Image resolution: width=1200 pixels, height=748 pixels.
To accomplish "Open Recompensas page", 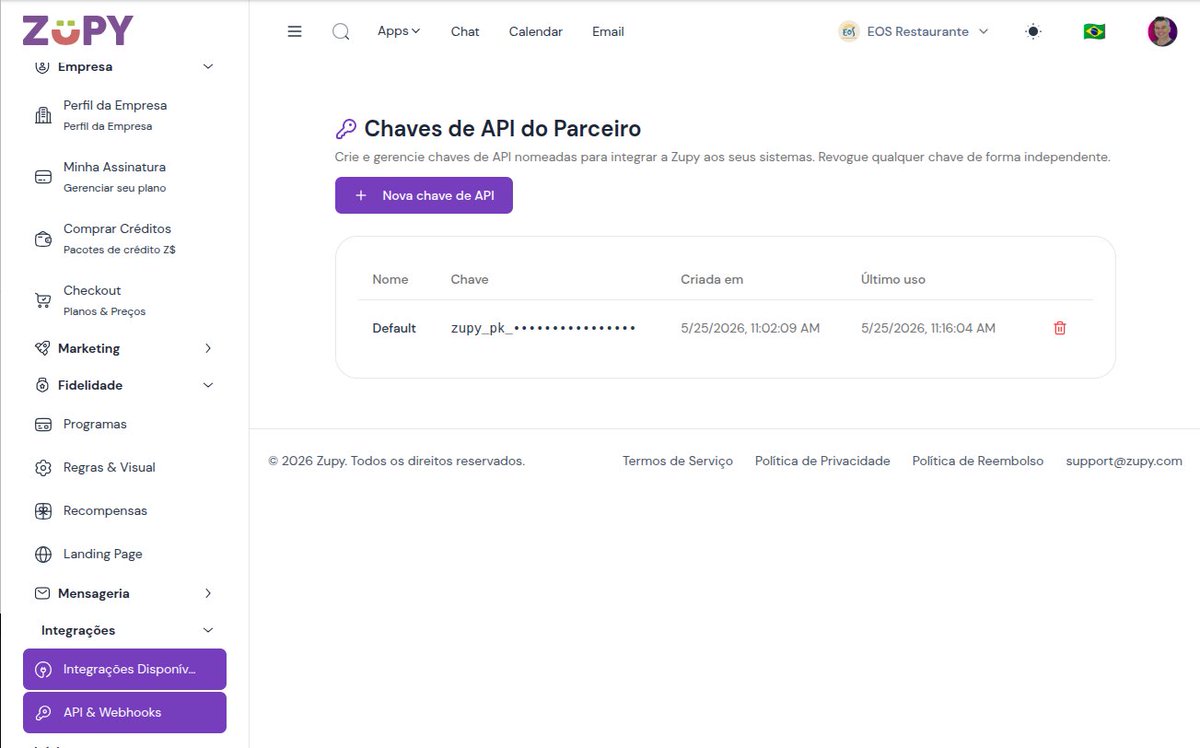I will pos(125,511).
